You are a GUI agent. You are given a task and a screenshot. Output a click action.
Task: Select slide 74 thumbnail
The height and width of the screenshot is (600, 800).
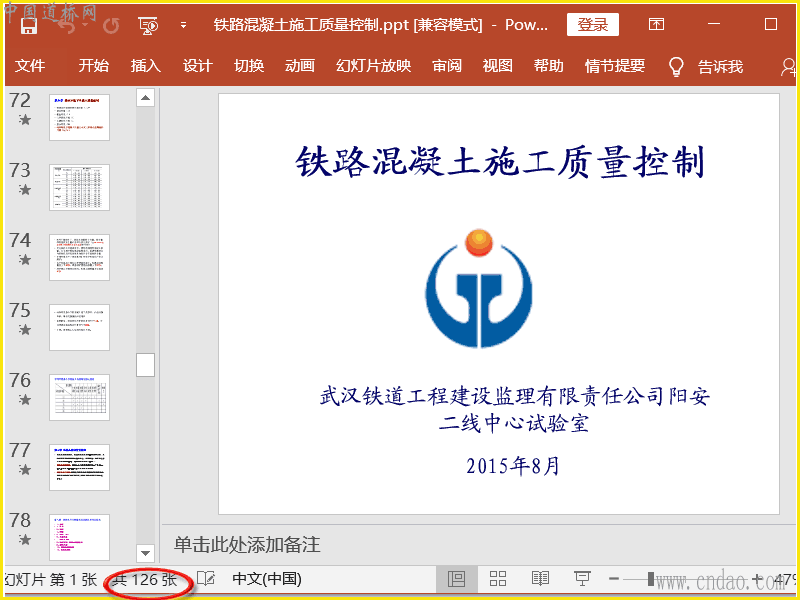point(80,257)
